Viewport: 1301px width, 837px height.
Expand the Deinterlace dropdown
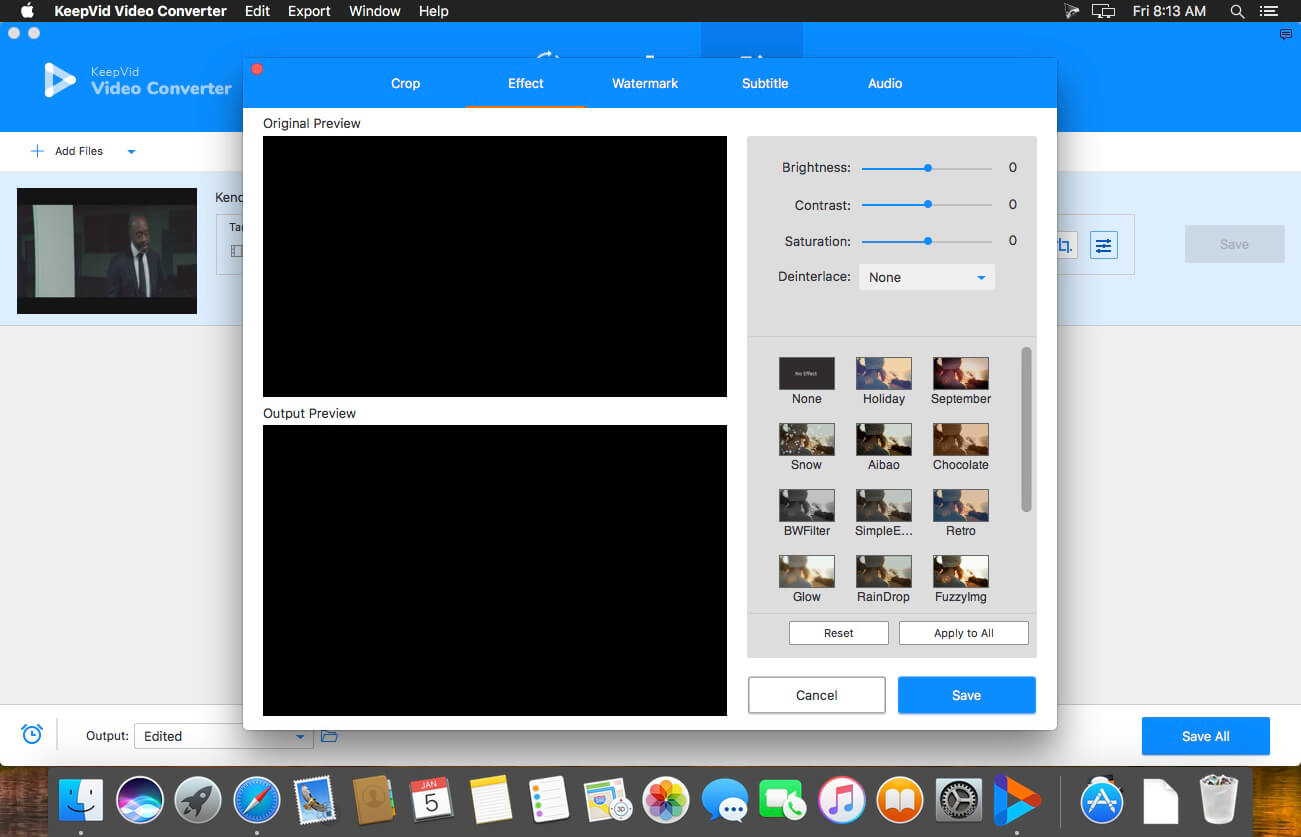(927, 277)
